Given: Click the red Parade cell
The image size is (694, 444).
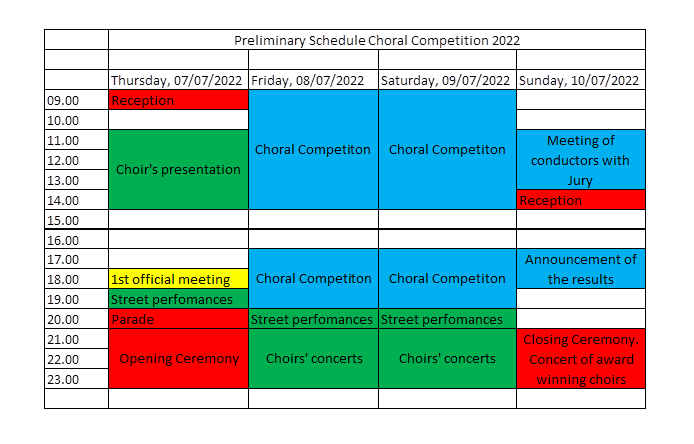Looking at the screenshot, I should [x=178, y=319].
